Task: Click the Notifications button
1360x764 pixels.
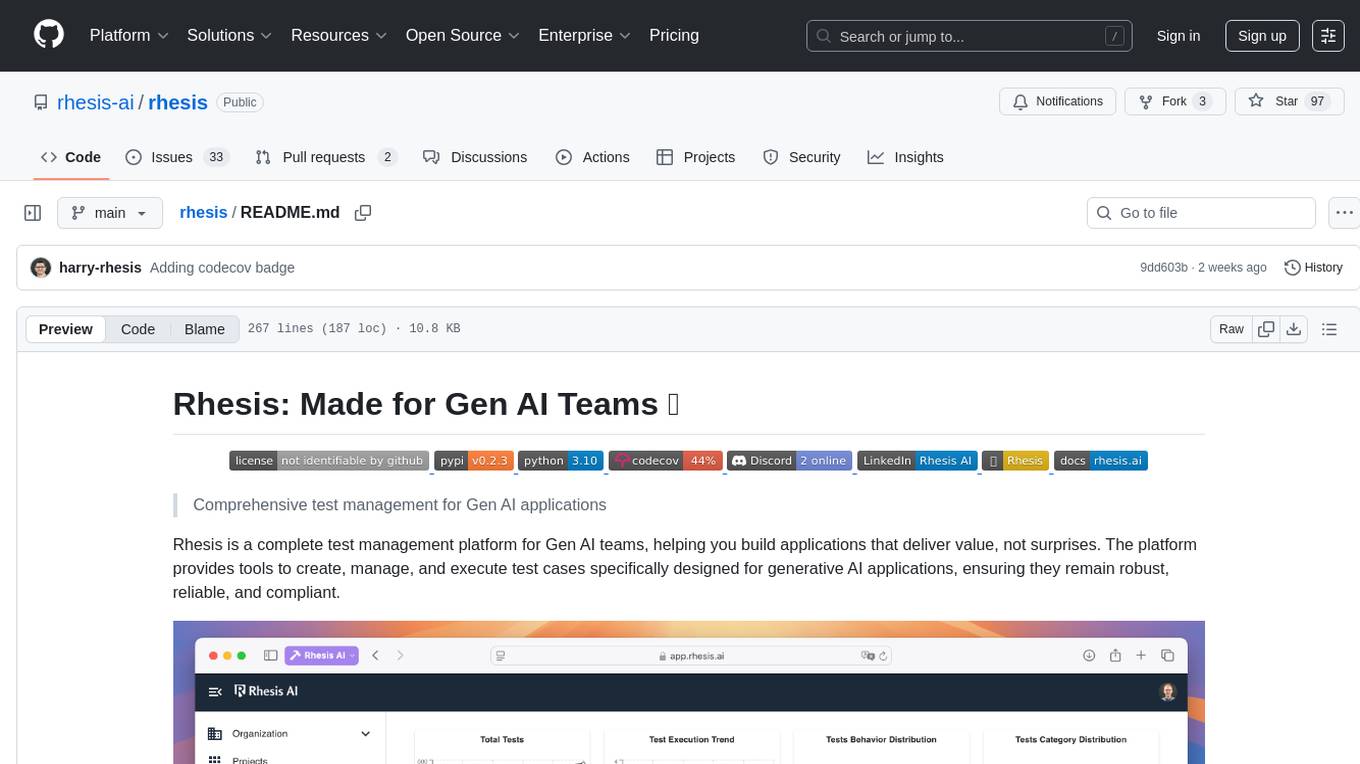Action: (x=1058, y=101)
